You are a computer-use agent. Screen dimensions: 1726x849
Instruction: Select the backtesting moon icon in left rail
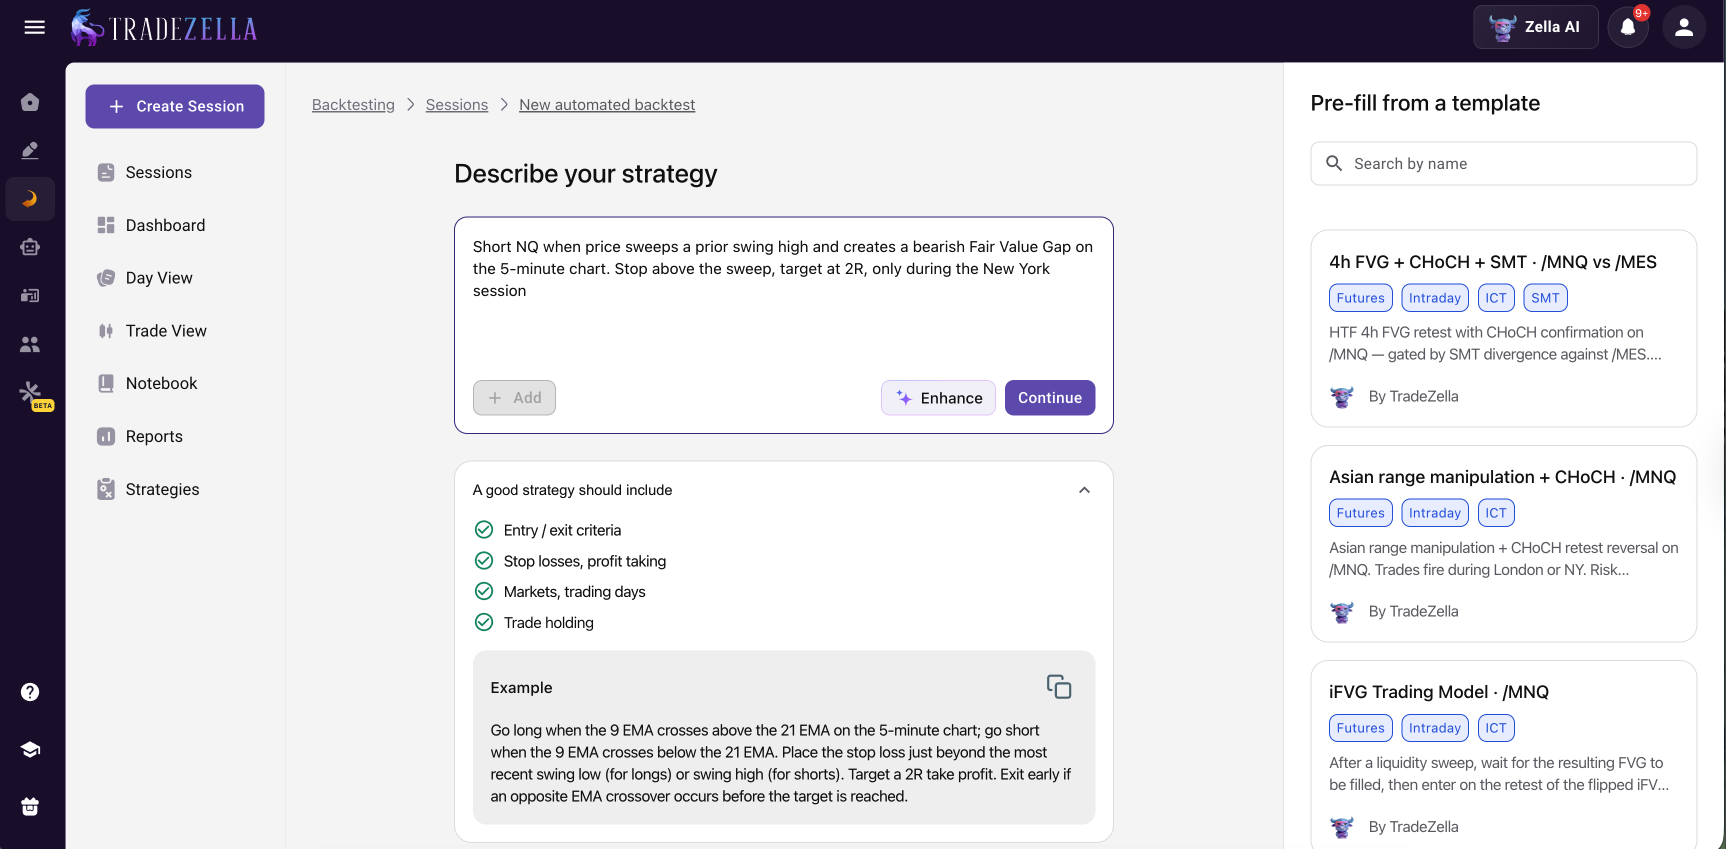pyautogui.click(x=30, y=199)
